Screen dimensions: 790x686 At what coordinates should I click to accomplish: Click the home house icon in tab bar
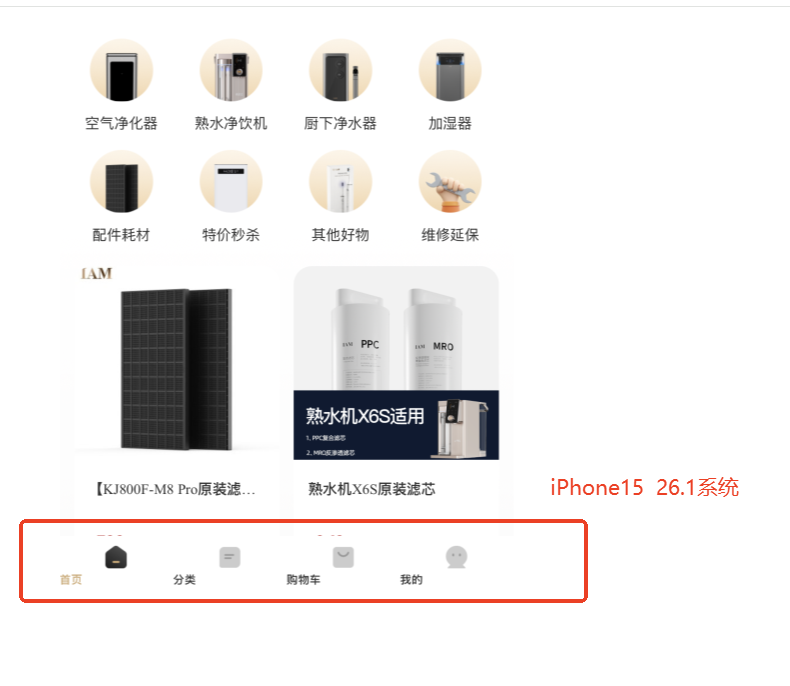pyautogui.click(x=116, y=557)
